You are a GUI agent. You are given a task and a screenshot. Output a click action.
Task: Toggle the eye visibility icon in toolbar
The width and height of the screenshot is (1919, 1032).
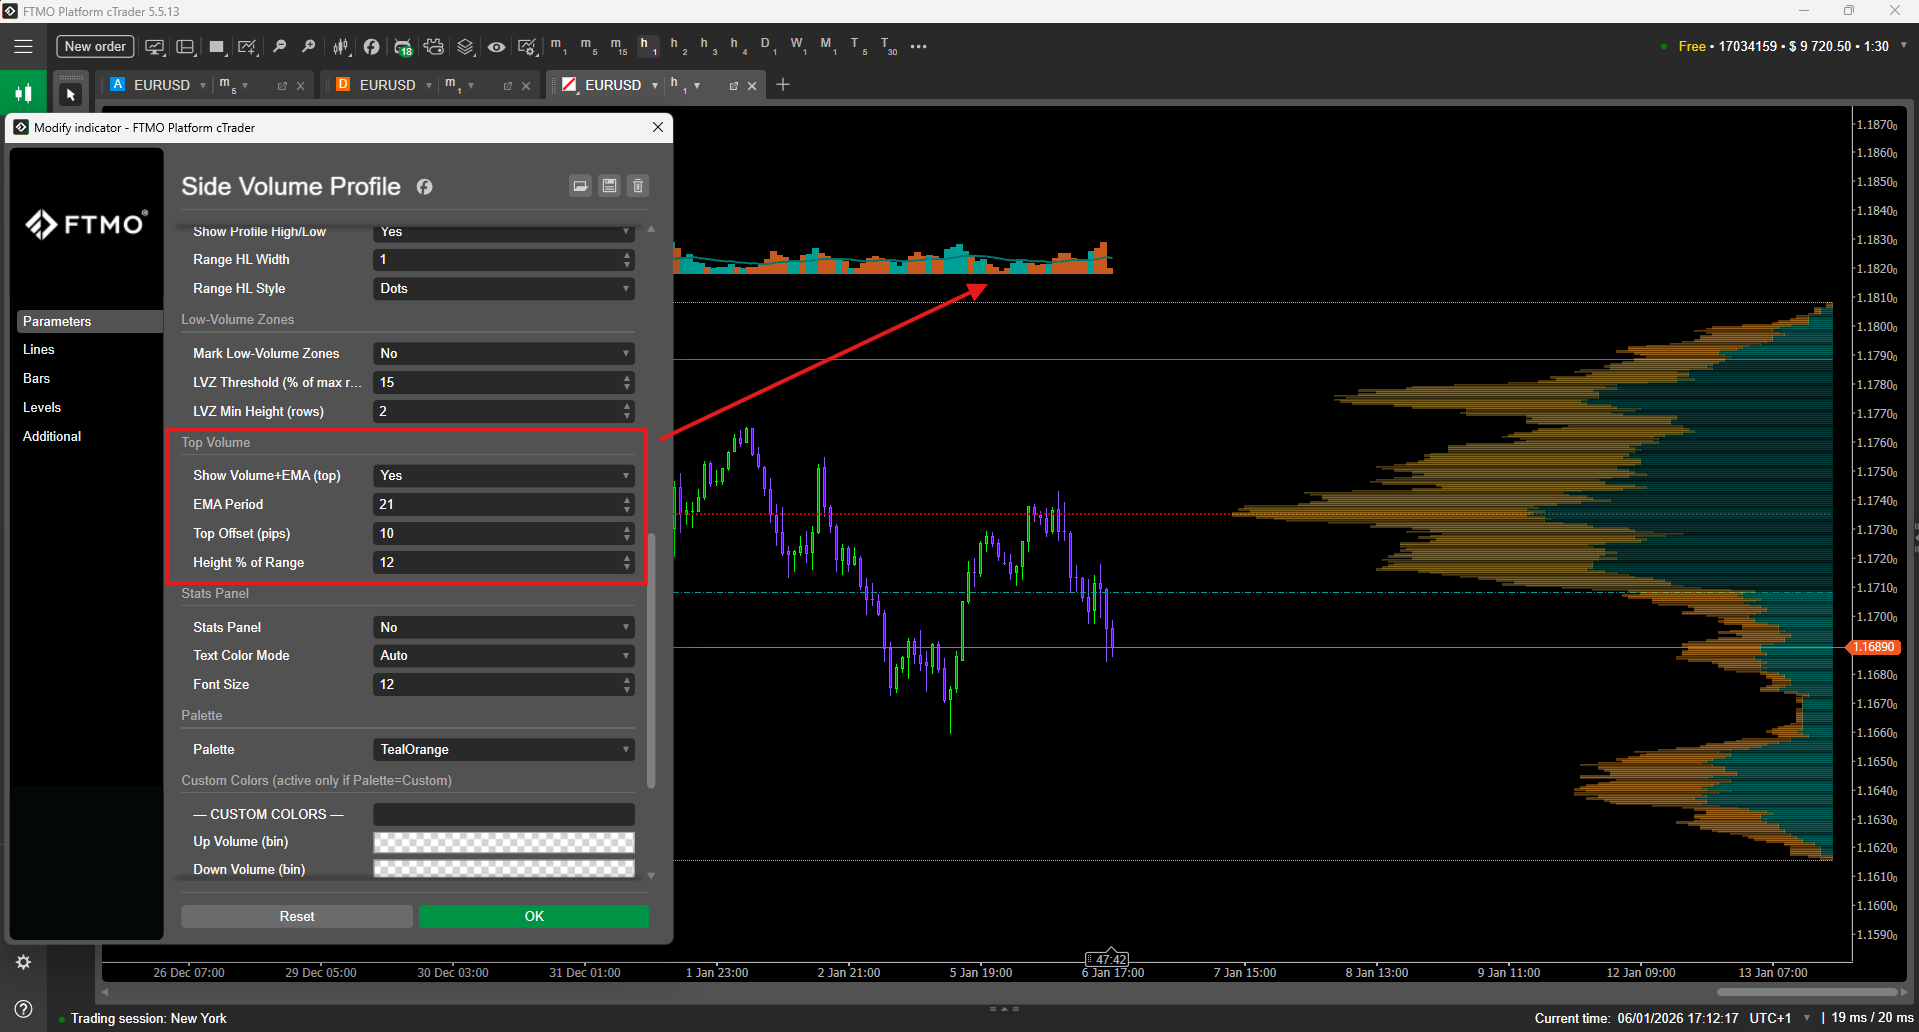[496, 46]
